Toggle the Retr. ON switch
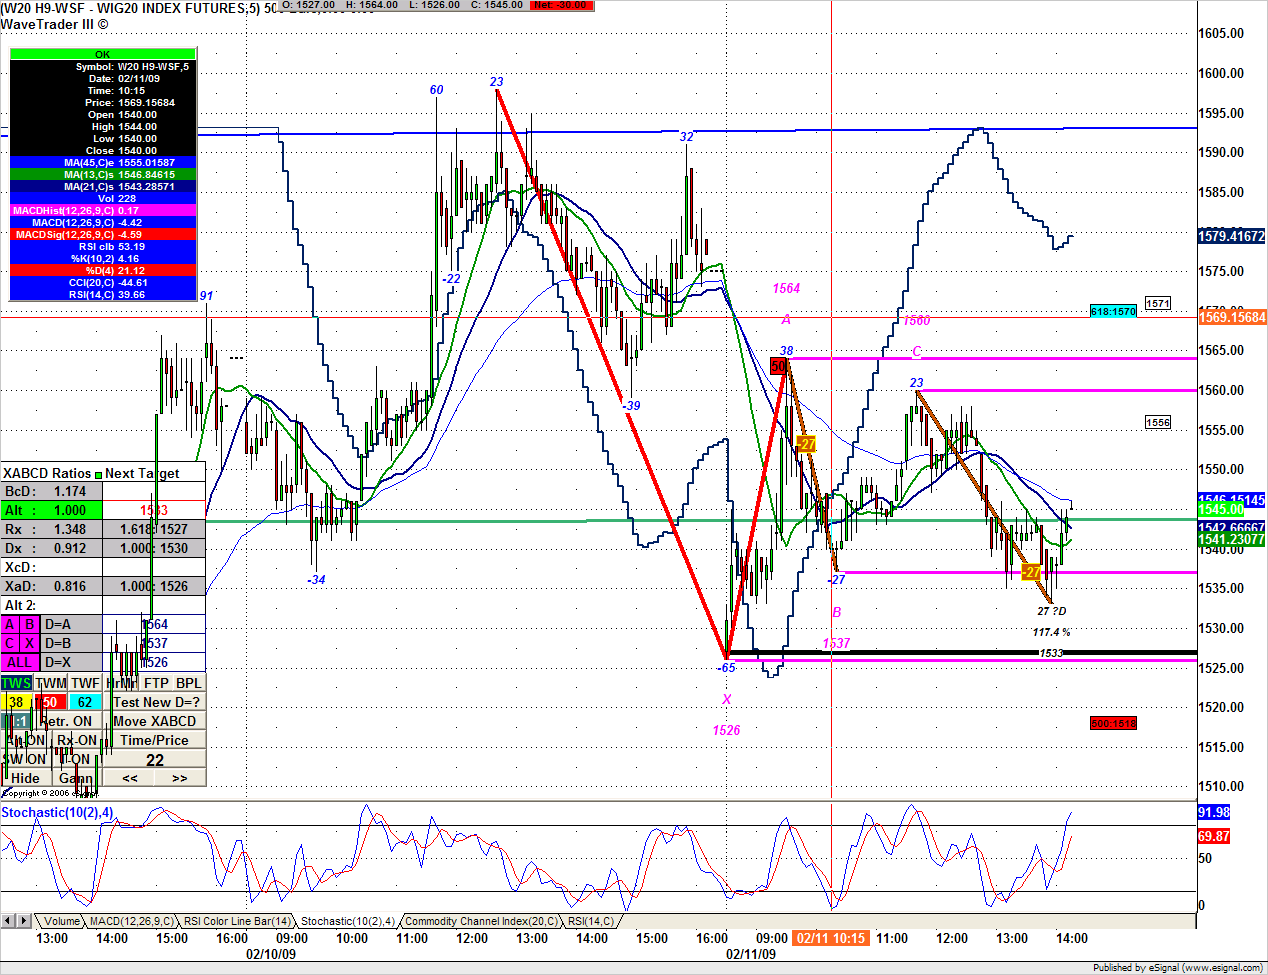 tap(66, 721)
